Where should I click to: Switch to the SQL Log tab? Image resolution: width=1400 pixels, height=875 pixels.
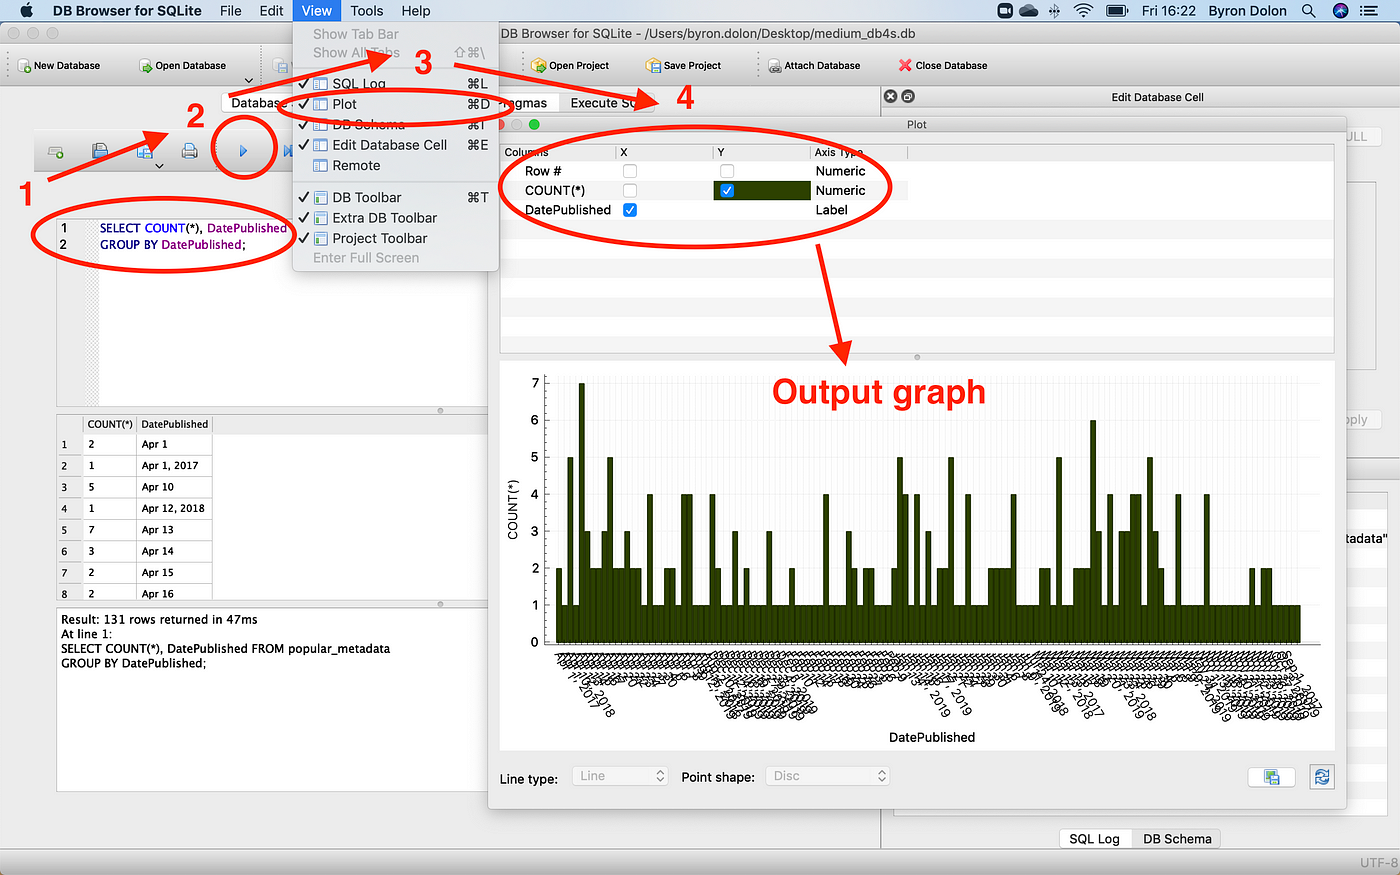pyautogui.click(x=1094, y=839)
